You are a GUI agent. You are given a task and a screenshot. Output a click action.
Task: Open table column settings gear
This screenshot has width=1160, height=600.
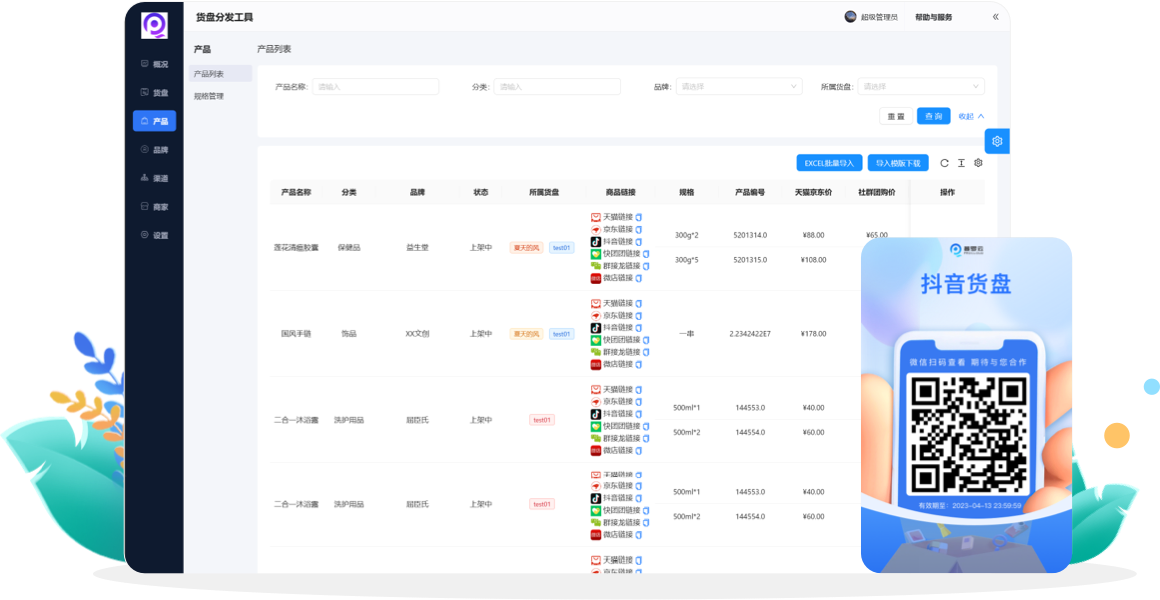pyautogui.click(x=978, y=163)
